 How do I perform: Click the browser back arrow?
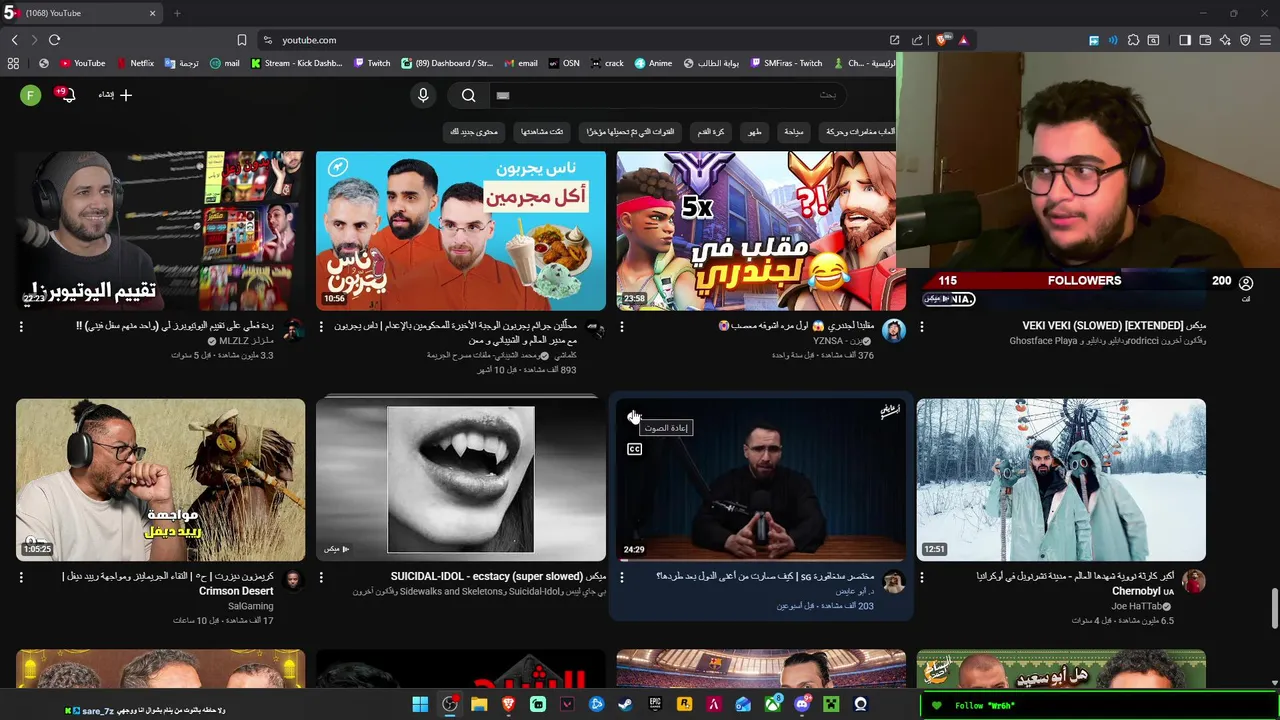pos(14,40)
